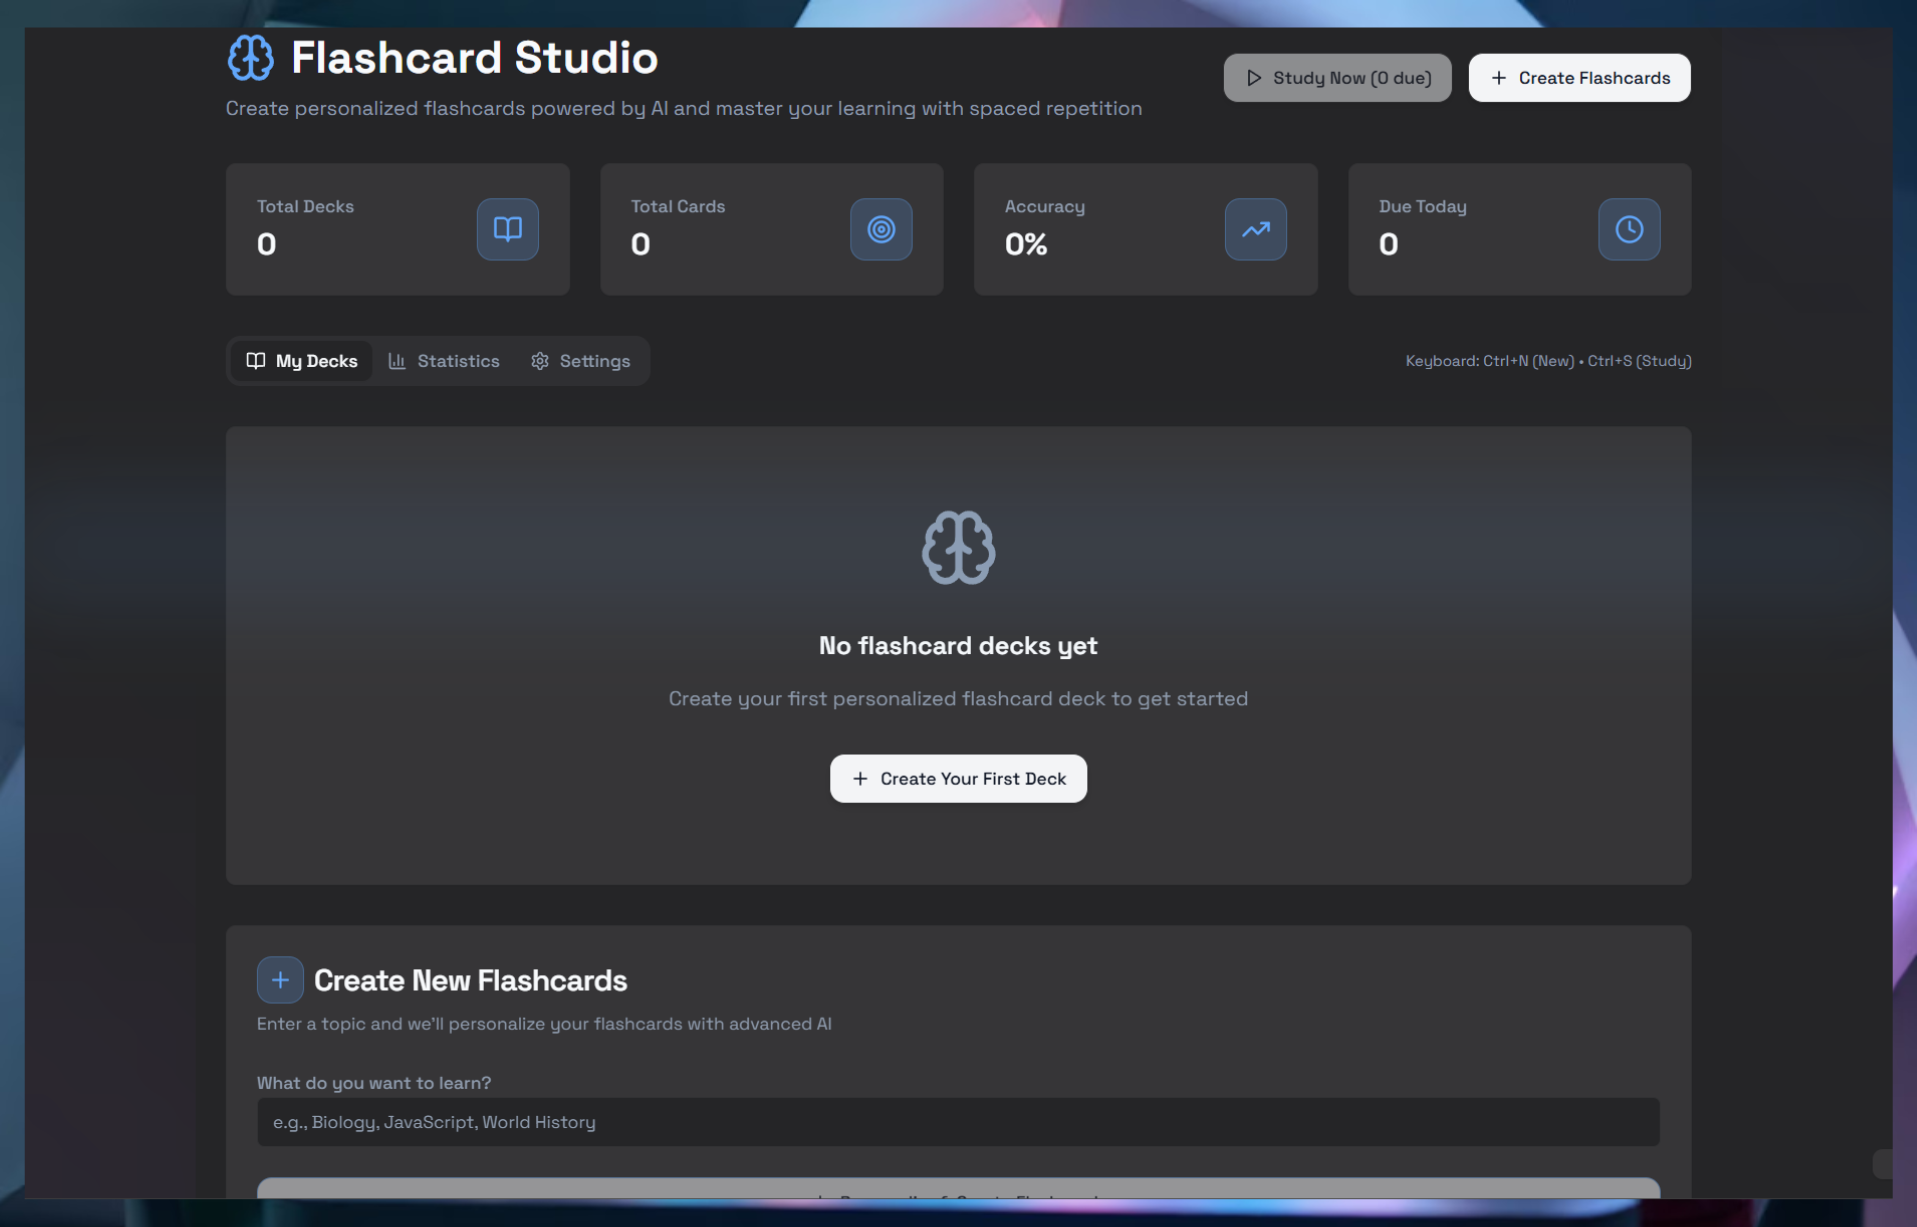Click the play icon on Study Now

tap(1254, 77)
